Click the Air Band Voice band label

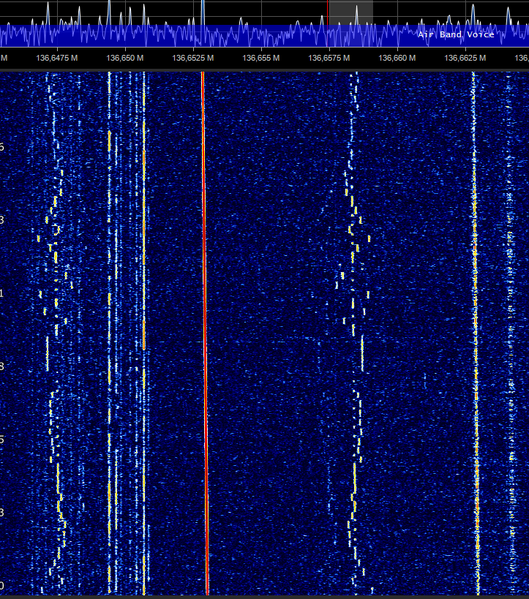coord(456,34)
